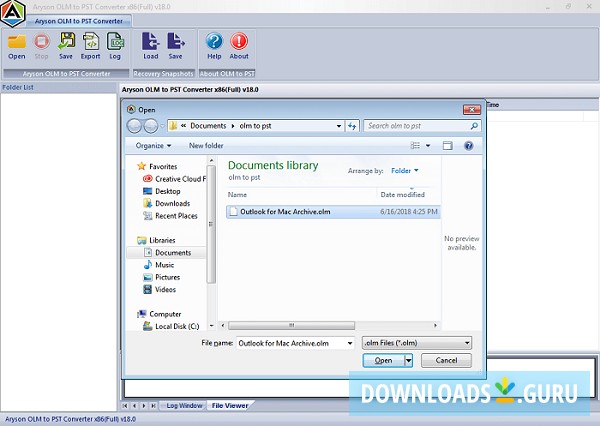Click Load in Recovery Snapshots group
This screenshot has height=426, width=600.
pyautogui.click(x=151, y=41)
